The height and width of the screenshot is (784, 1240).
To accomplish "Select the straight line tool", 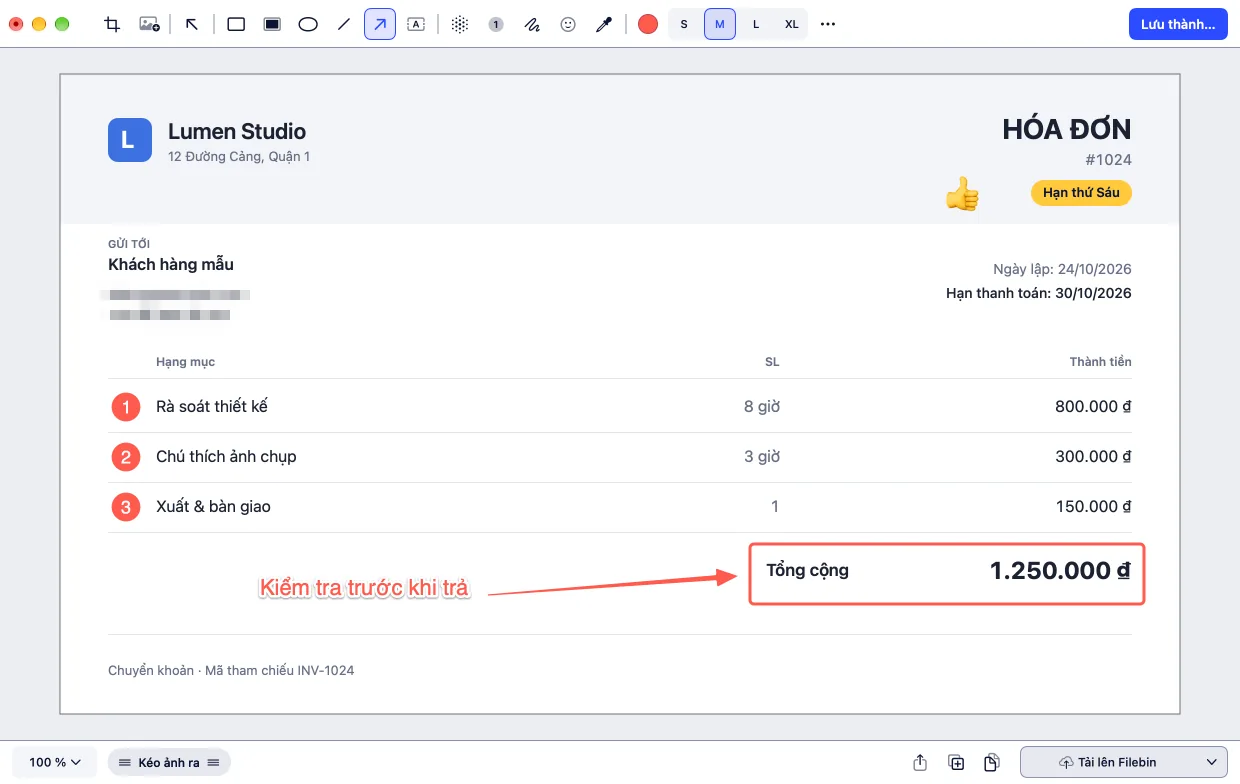I will click(x=344, y=24).
